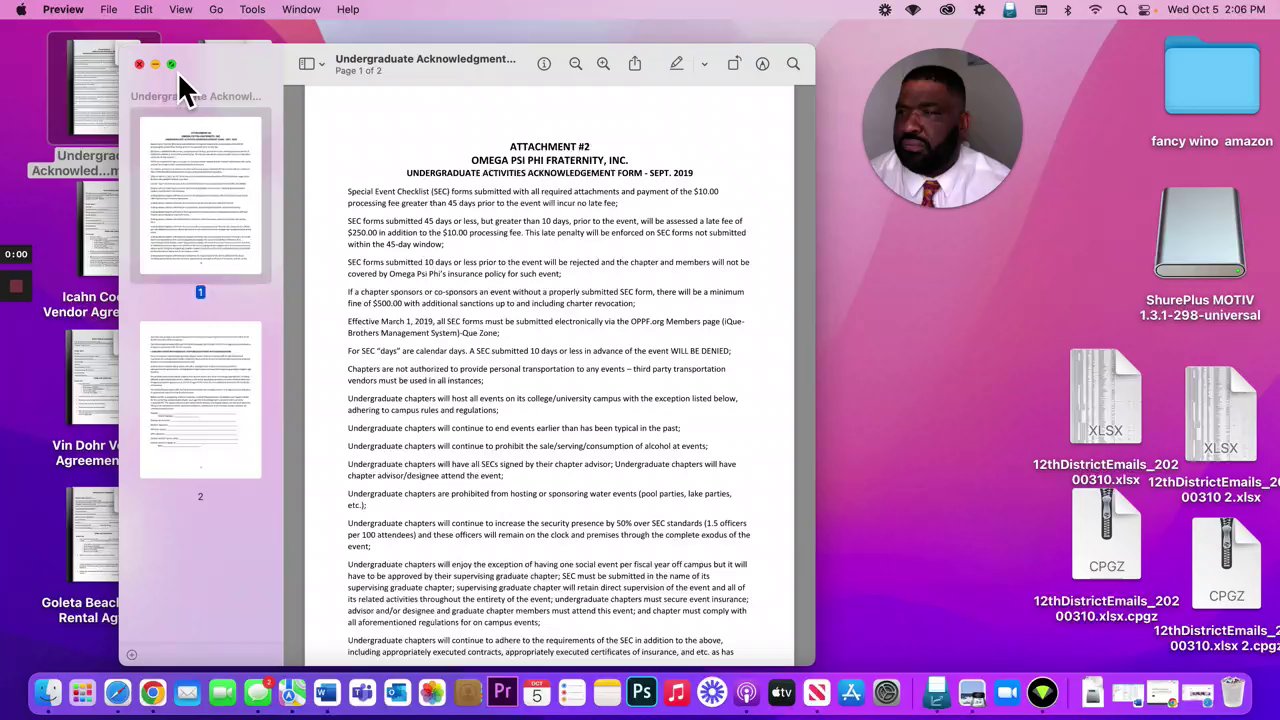1280x720 pixels.
Task: Launch Microsoft Teams from the Dock
Action: pos(362,692)
